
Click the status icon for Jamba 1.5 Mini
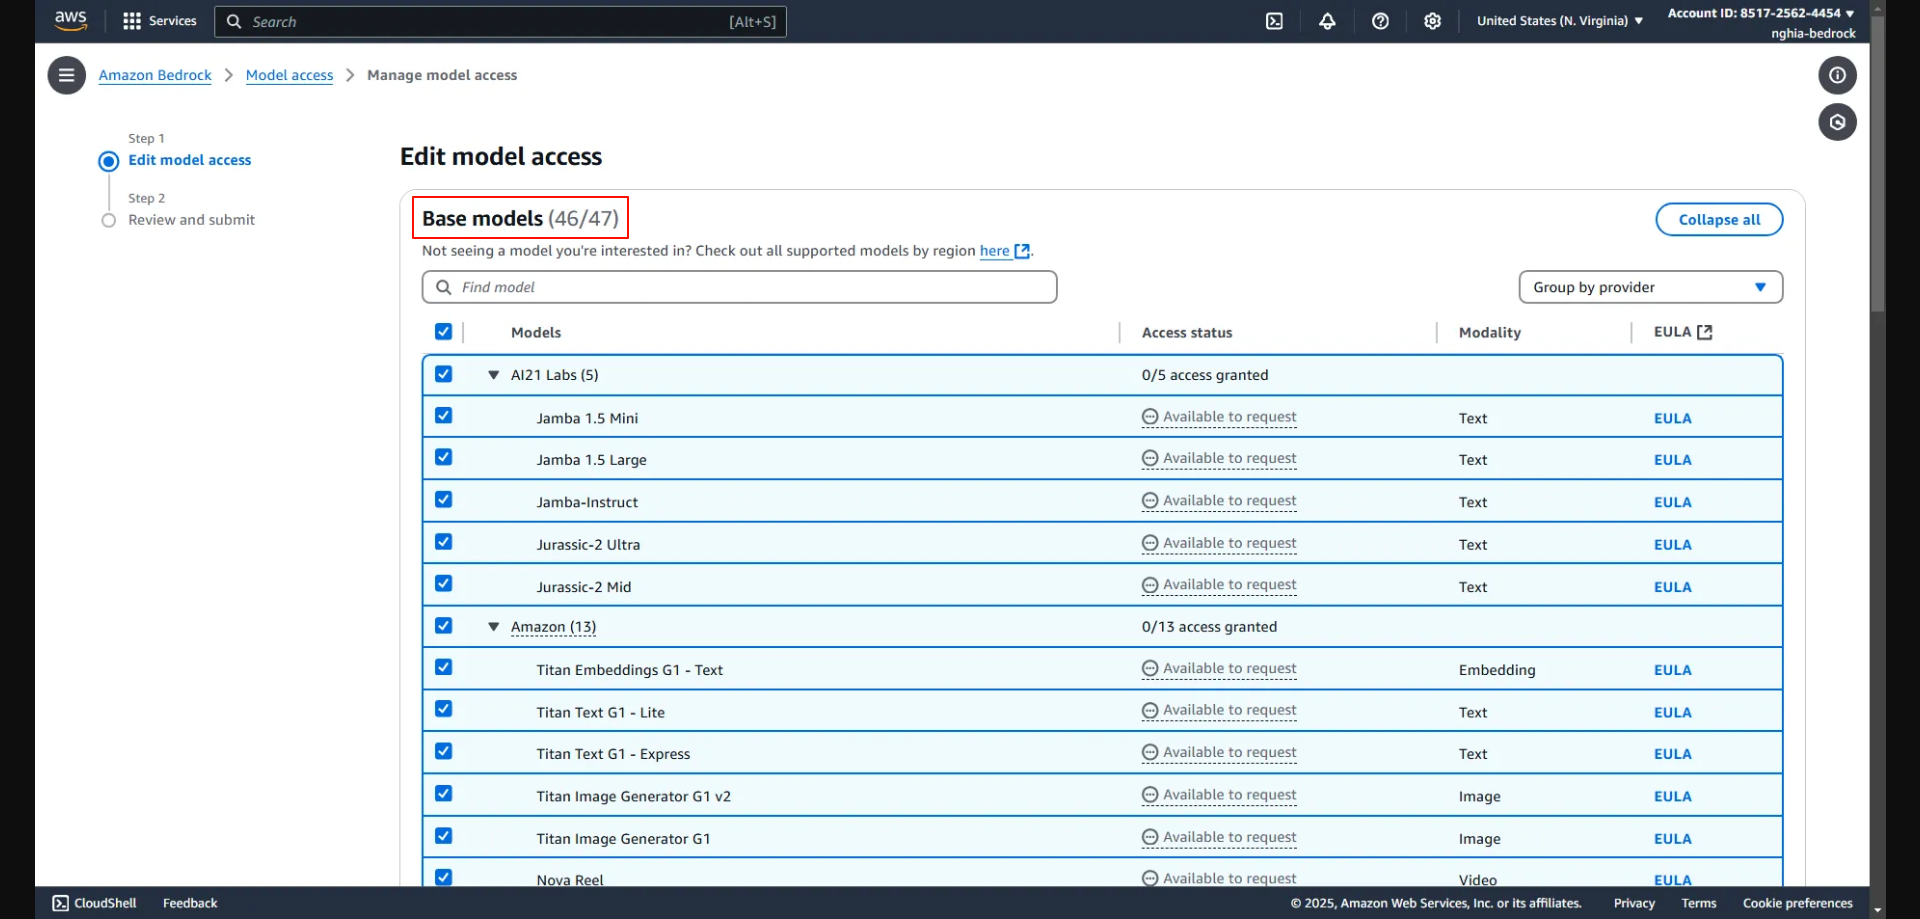click(1150, 417)
